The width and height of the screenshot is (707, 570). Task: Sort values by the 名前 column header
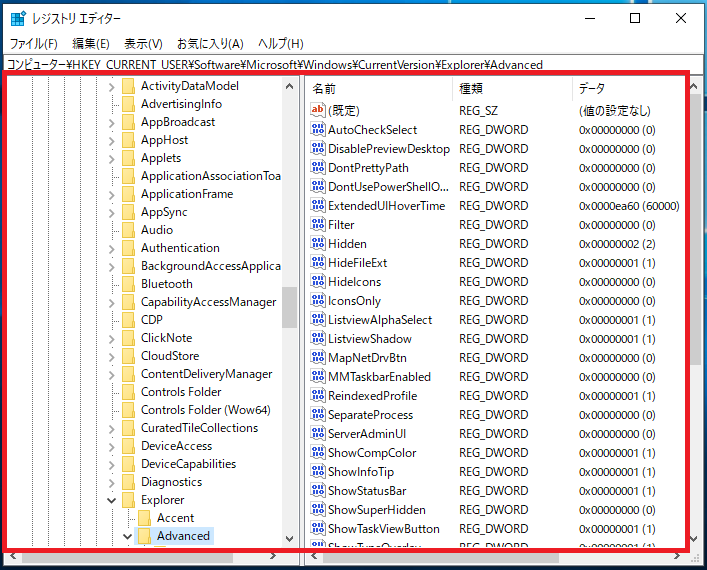[379, 88]
